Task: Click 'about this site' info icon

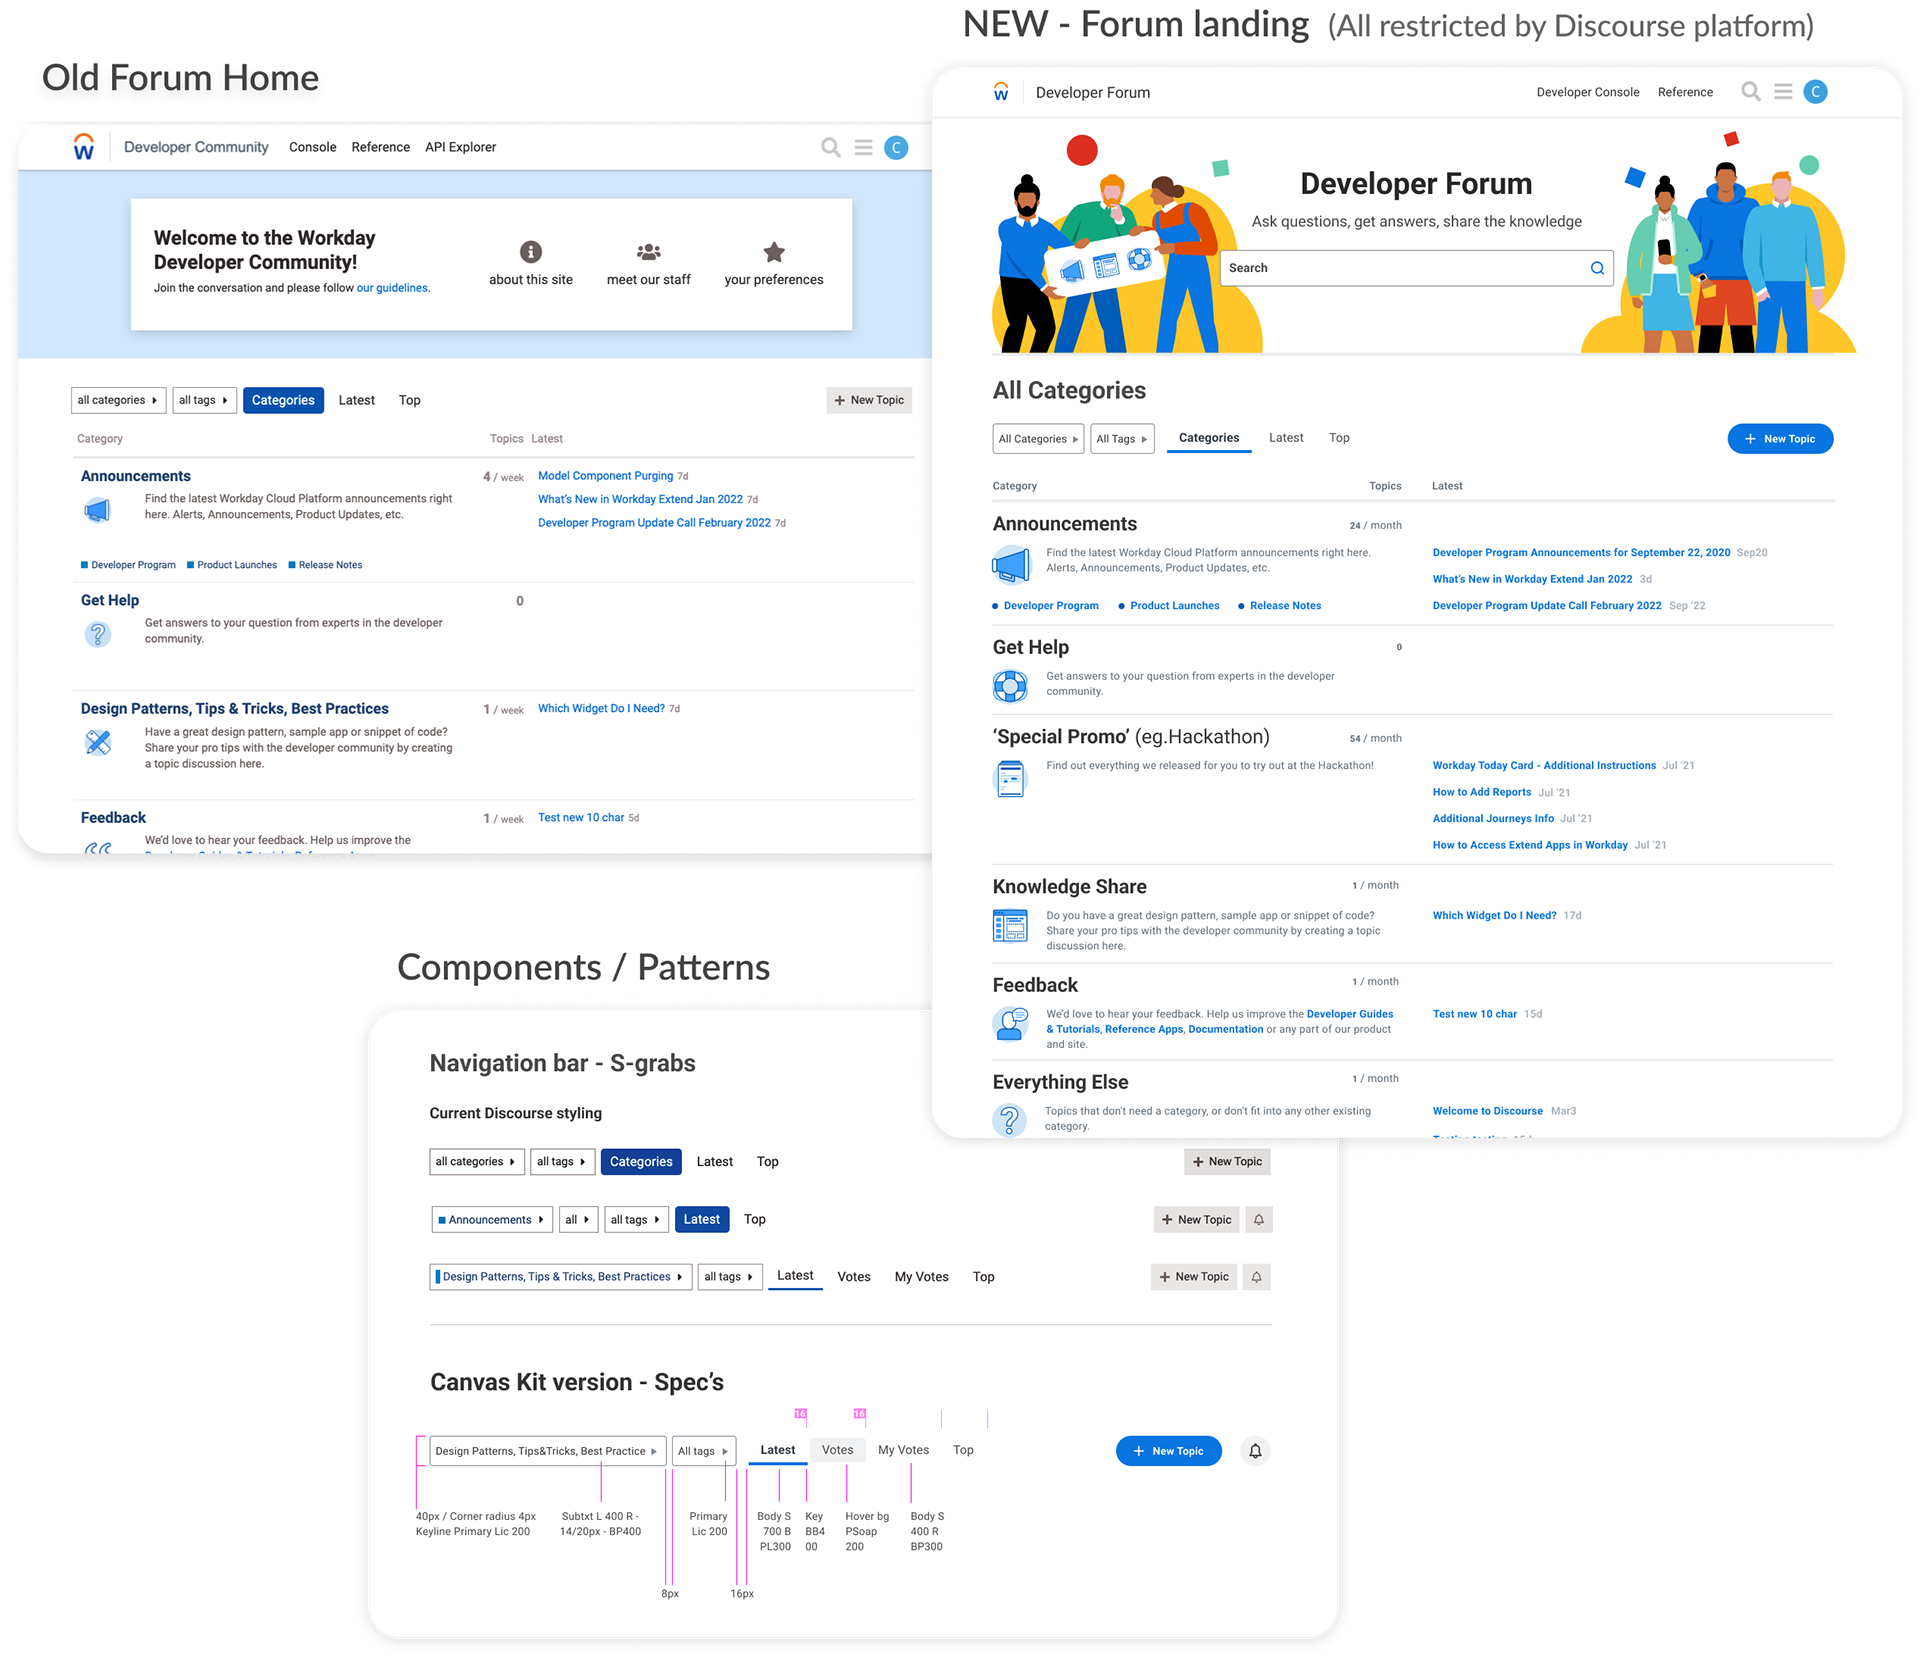Action: point(531,251)
